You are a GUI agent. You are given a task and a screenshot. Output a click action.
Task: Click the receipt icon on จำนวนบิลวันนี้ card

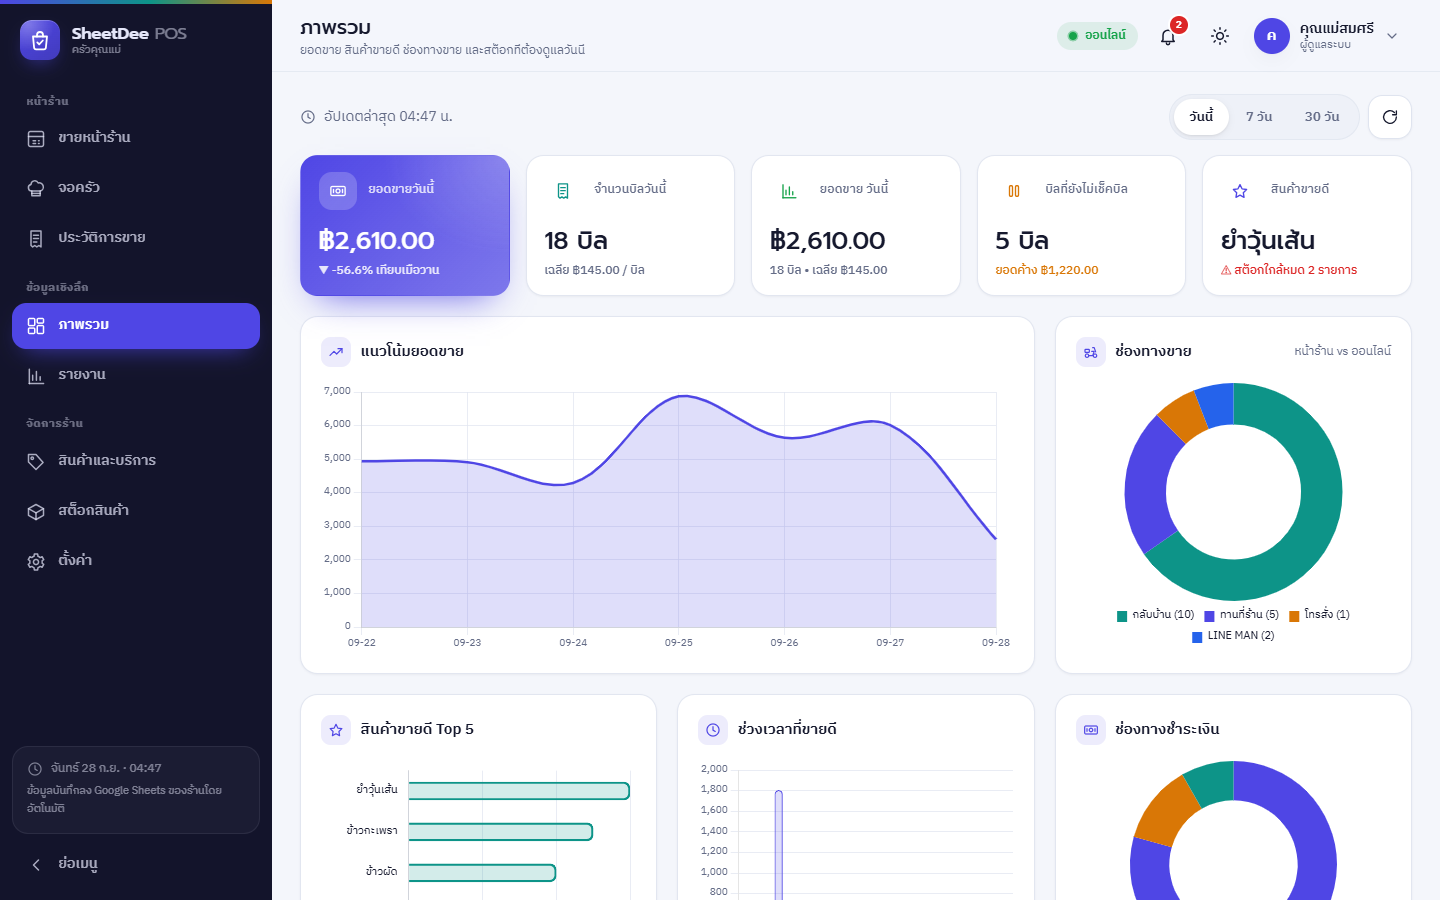(x=563, y=191)
